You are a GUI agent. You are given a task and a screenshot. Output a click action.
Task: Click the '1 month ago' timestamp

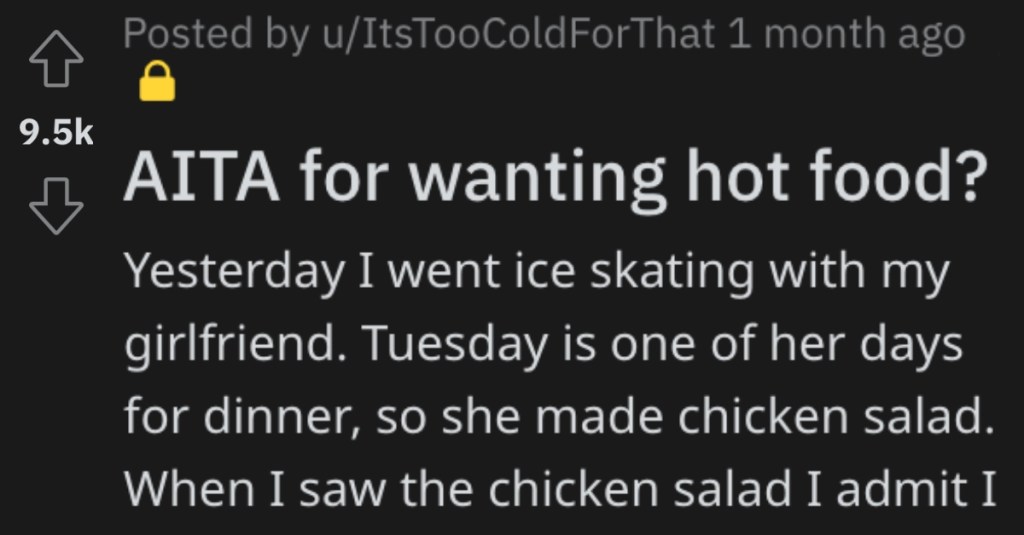(846, 33)
